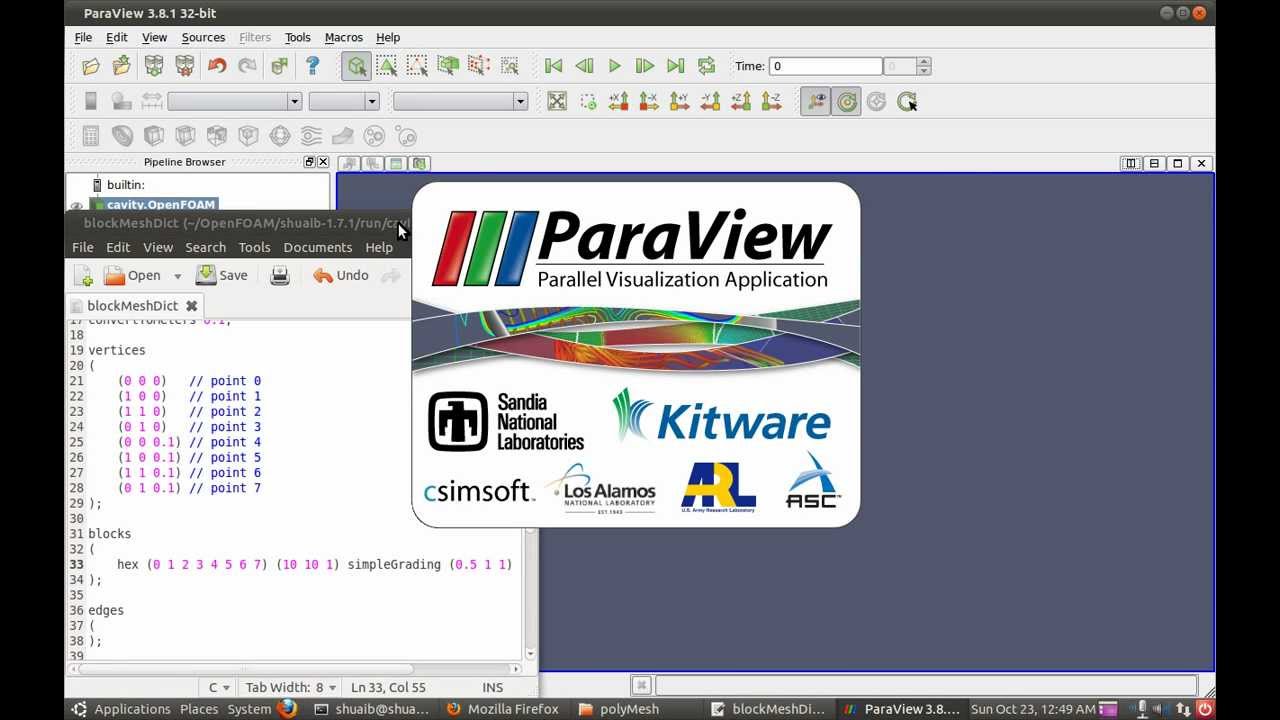Close the blockMeshDict tab
The image size is (1280, 720).
pyautogui.click(x=191, y=306)
